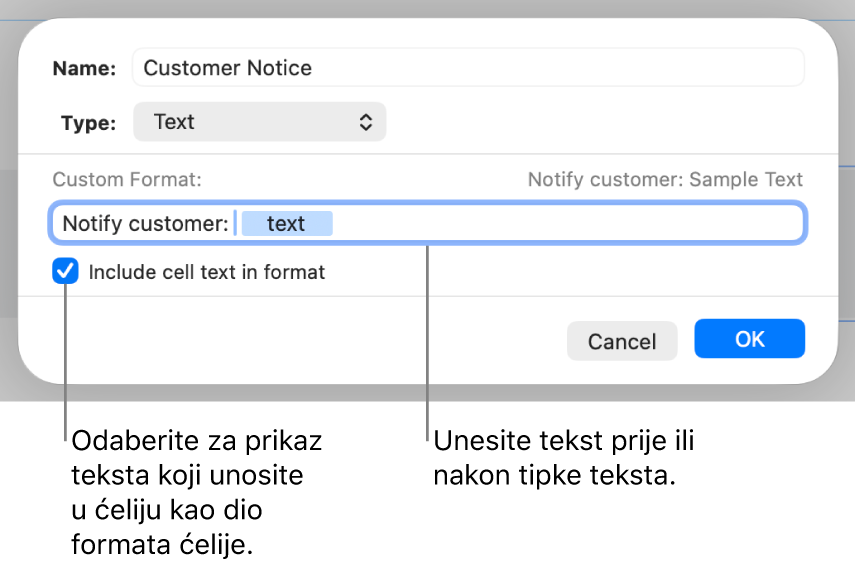Click the Cancel button
857x563 pixels.
point(621,341)
